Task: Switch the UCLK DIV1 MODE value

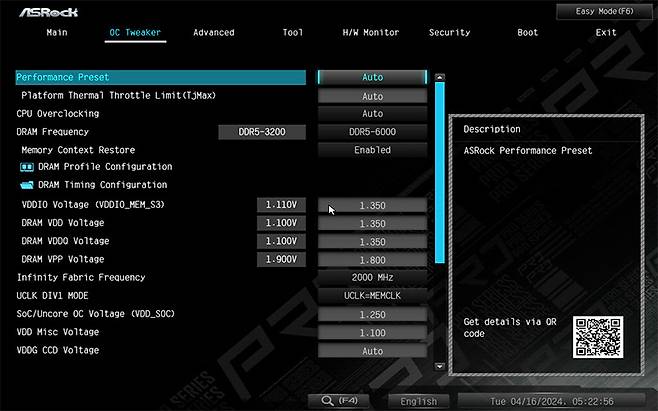Action: pos(372,296)
